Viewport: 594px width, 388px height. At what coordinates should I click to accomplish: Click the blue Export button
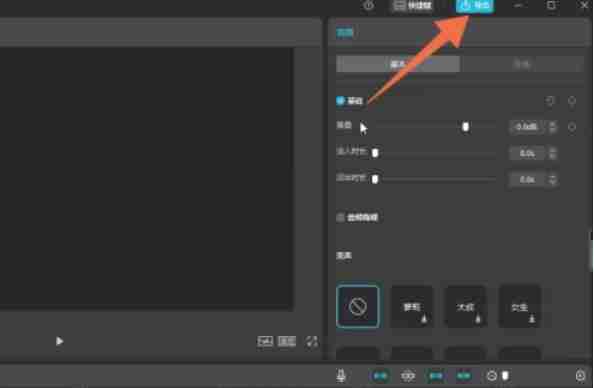pos(474,5)
